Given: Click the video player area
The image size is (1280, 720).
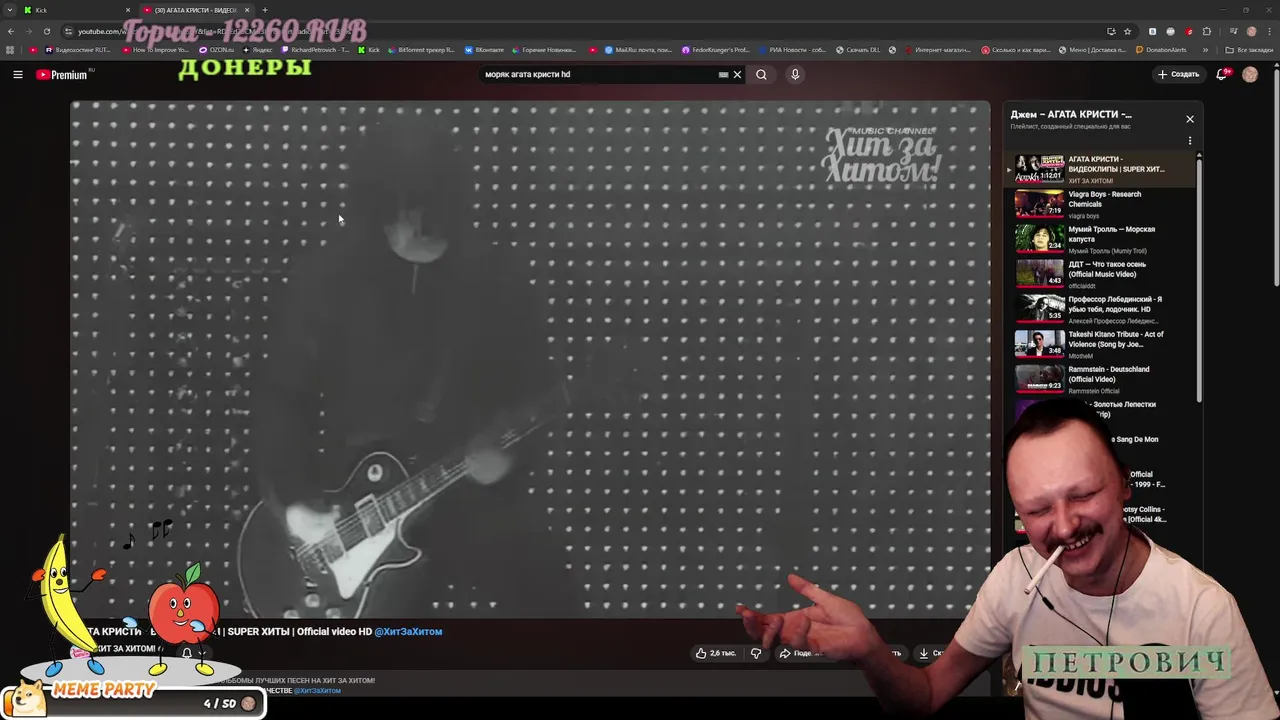Looking at the screenshot, I should [x=530, y=360].
